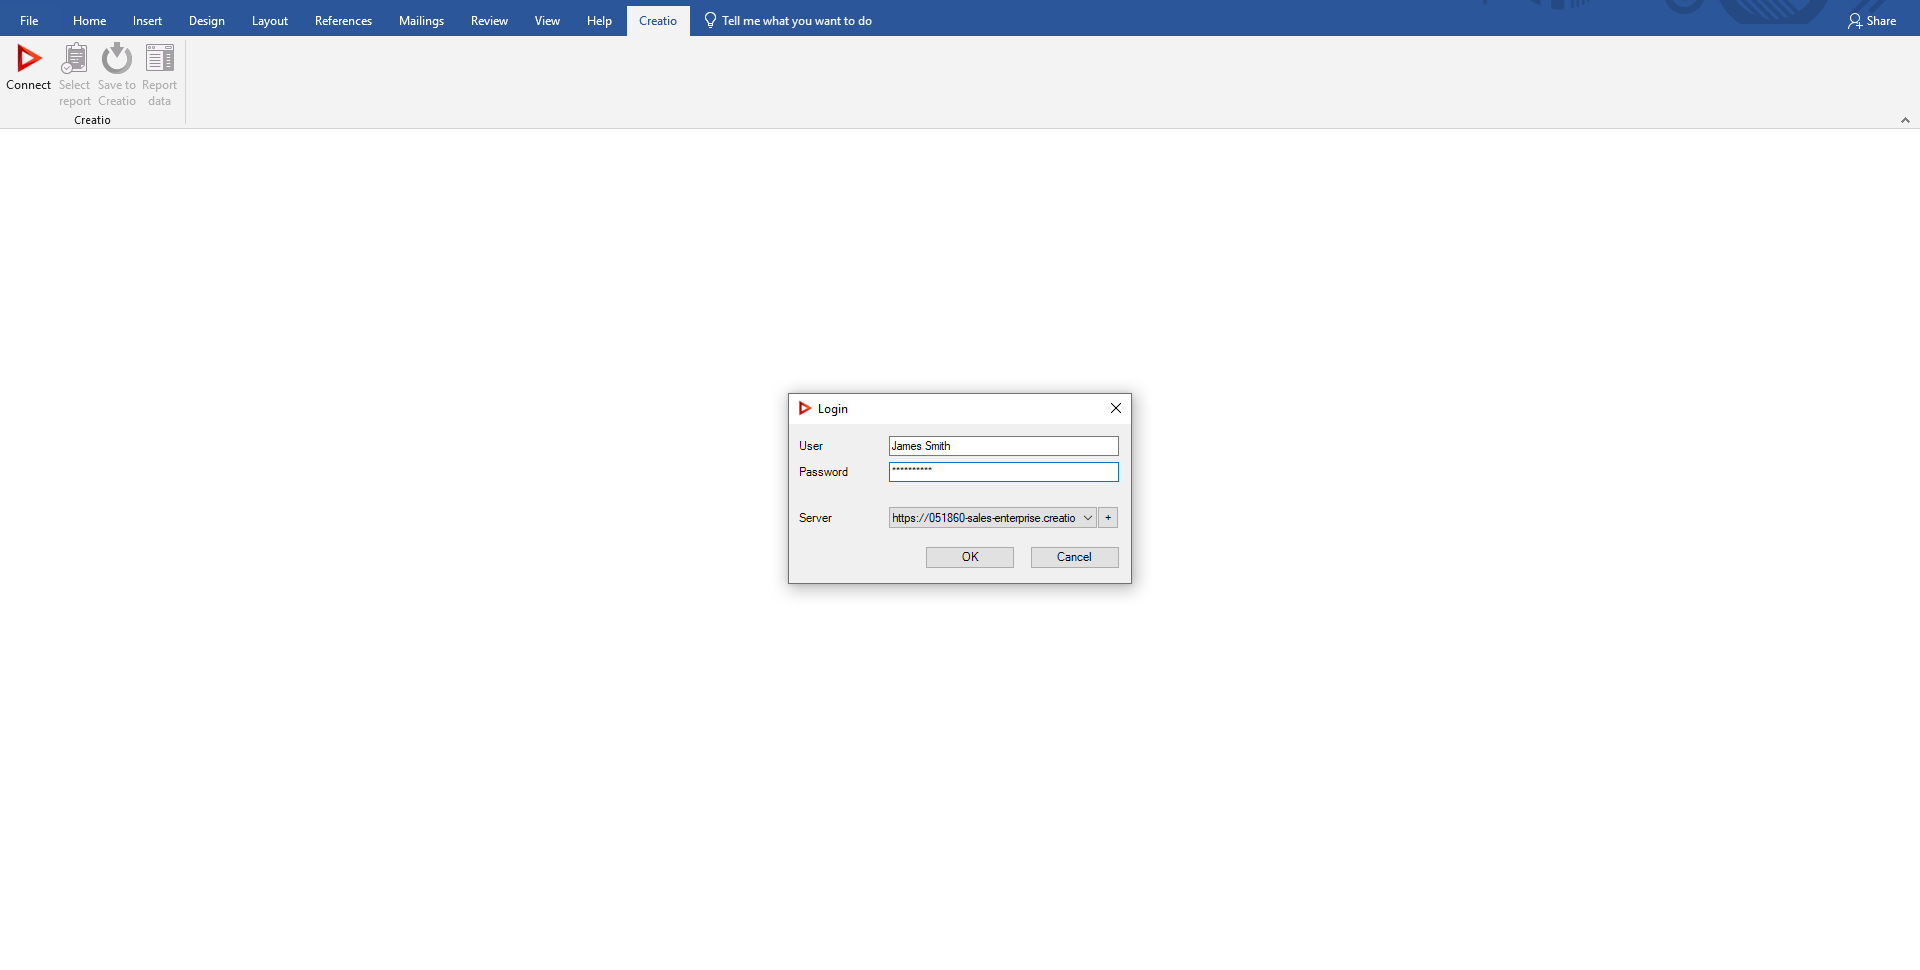Screen dimensions: 1920x970
Task: Switch to the Review tab
Action: [x=489, y=21]
